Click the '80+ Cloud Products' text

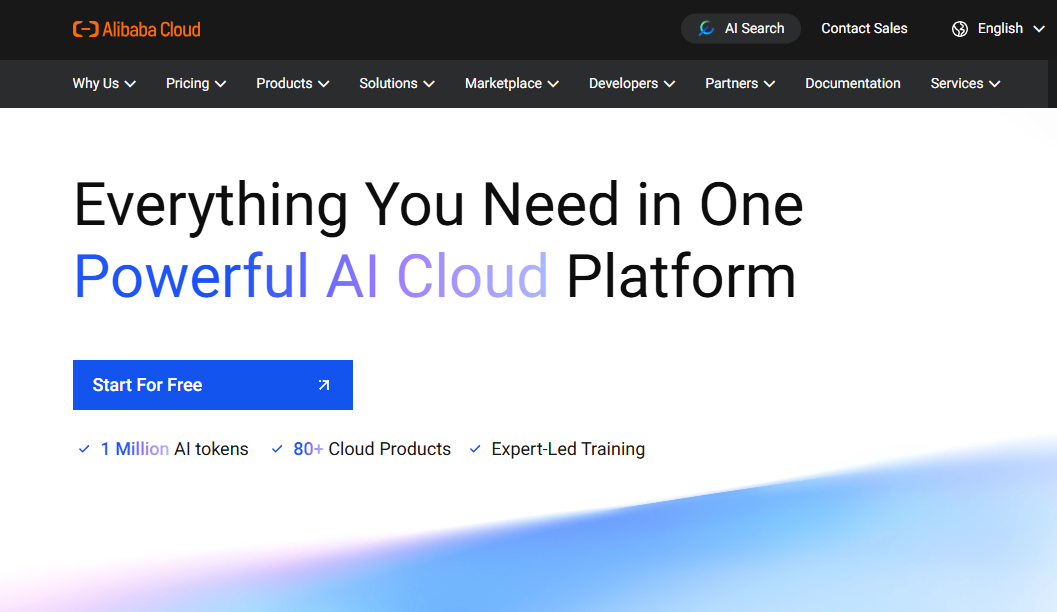coord(372,449)
